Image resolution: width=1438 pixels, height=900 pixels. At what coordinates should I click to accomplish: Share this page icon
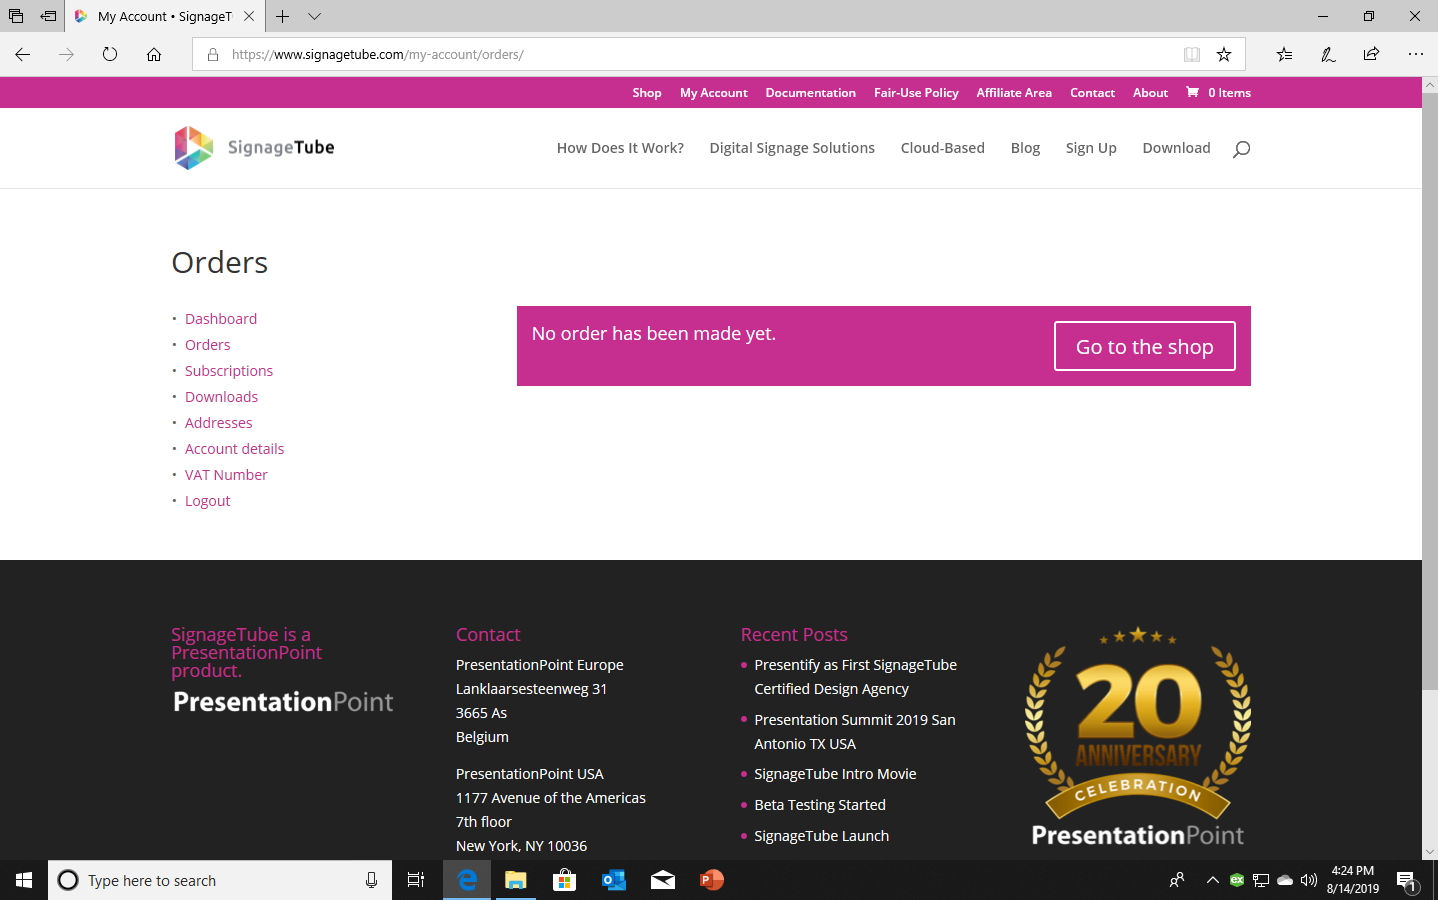tap(1371, 54)
